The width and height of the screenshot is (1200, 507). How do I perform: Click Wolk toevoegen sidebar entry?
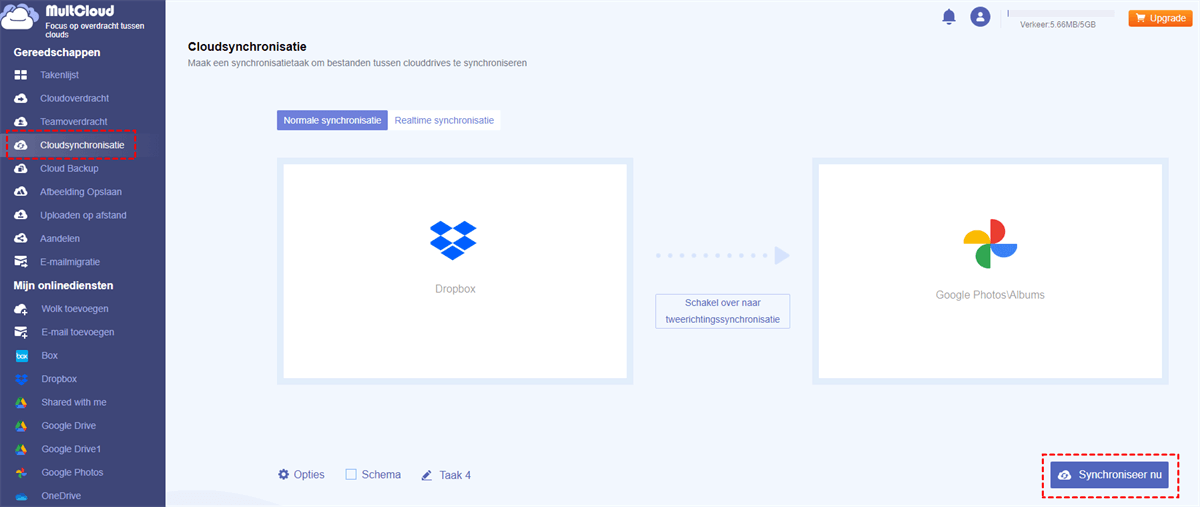pos(75,309)
